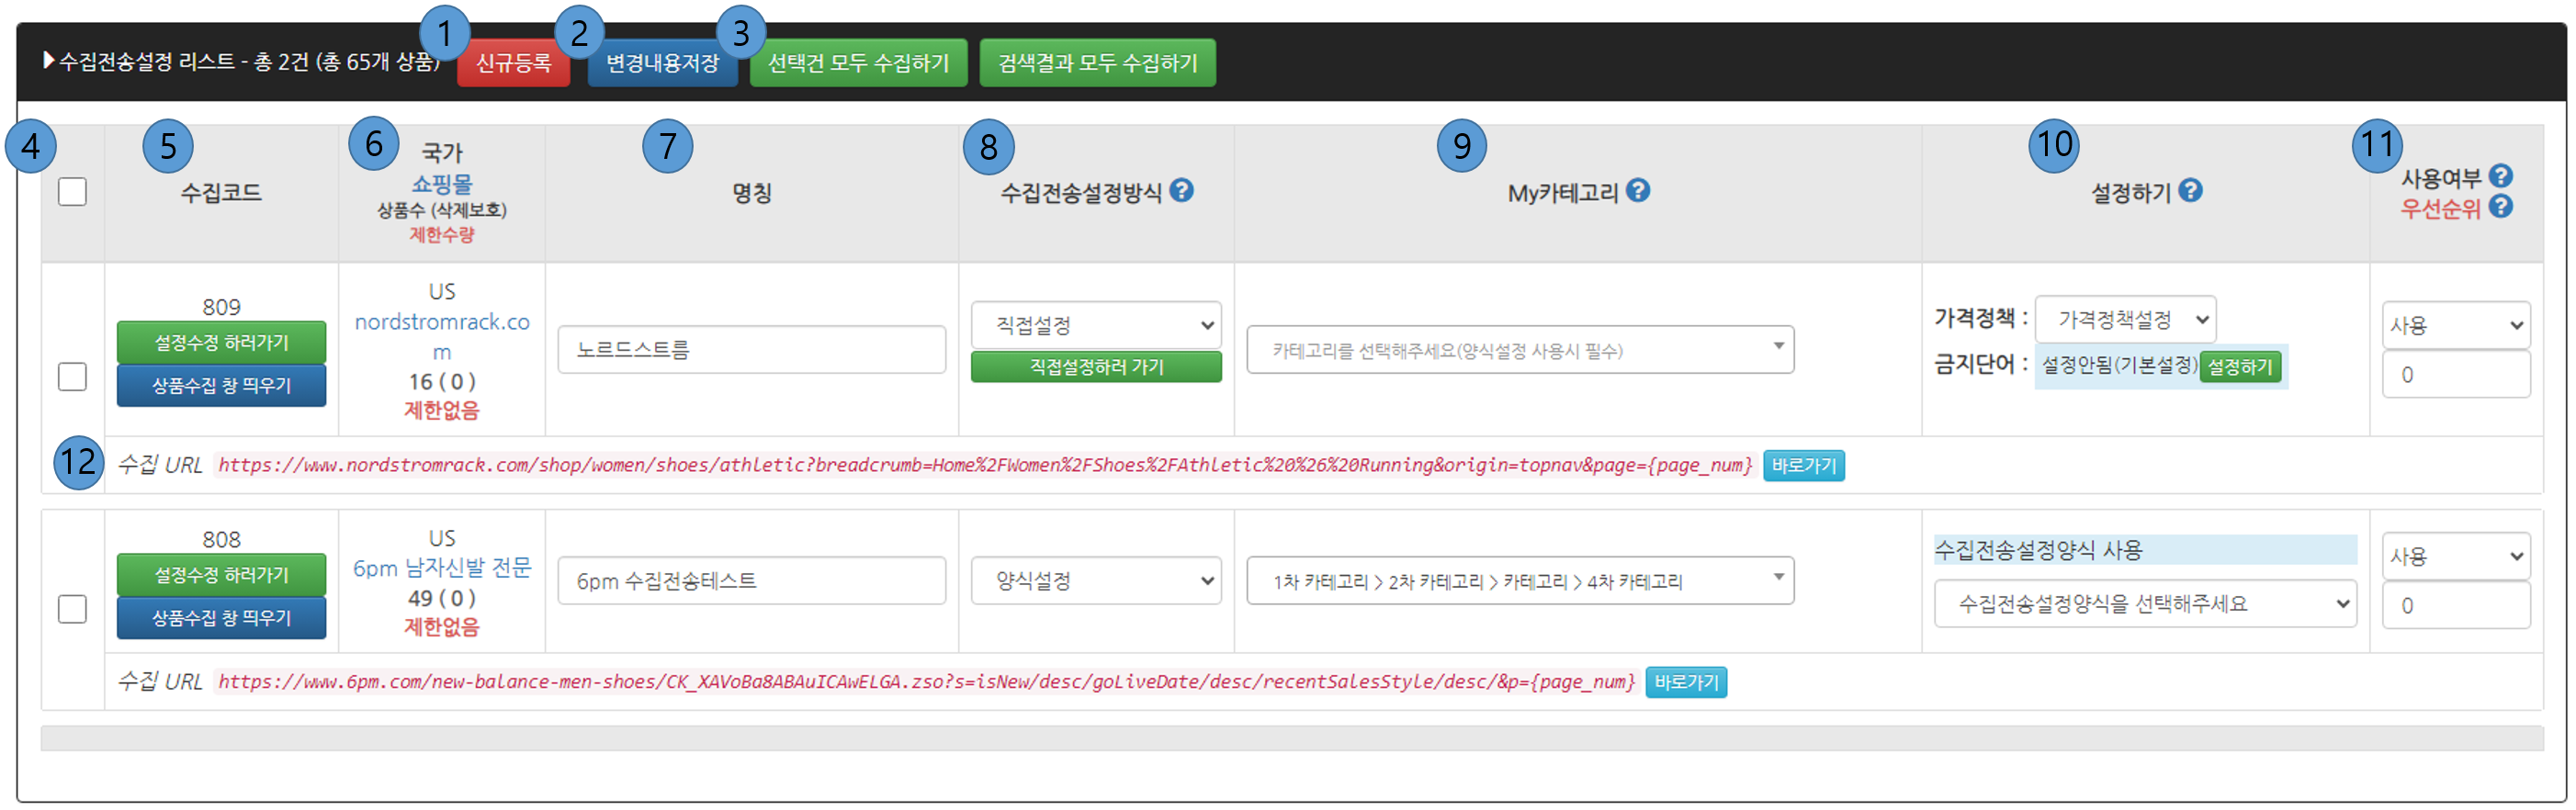2576x810 pixels.
Task: Toggle the select-all checkbox in header
Action: (72, 191)
